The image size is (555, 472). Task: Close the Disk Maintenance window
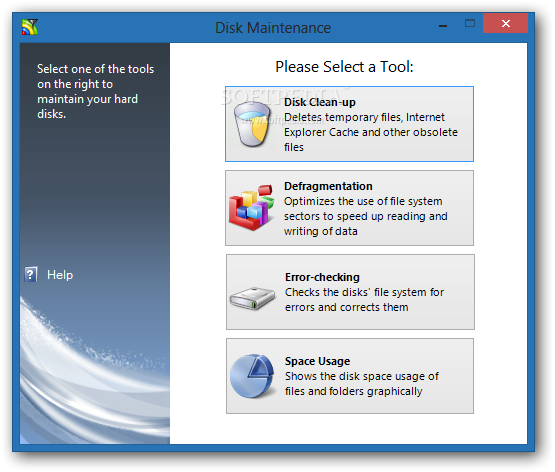[x=505, y=23]
